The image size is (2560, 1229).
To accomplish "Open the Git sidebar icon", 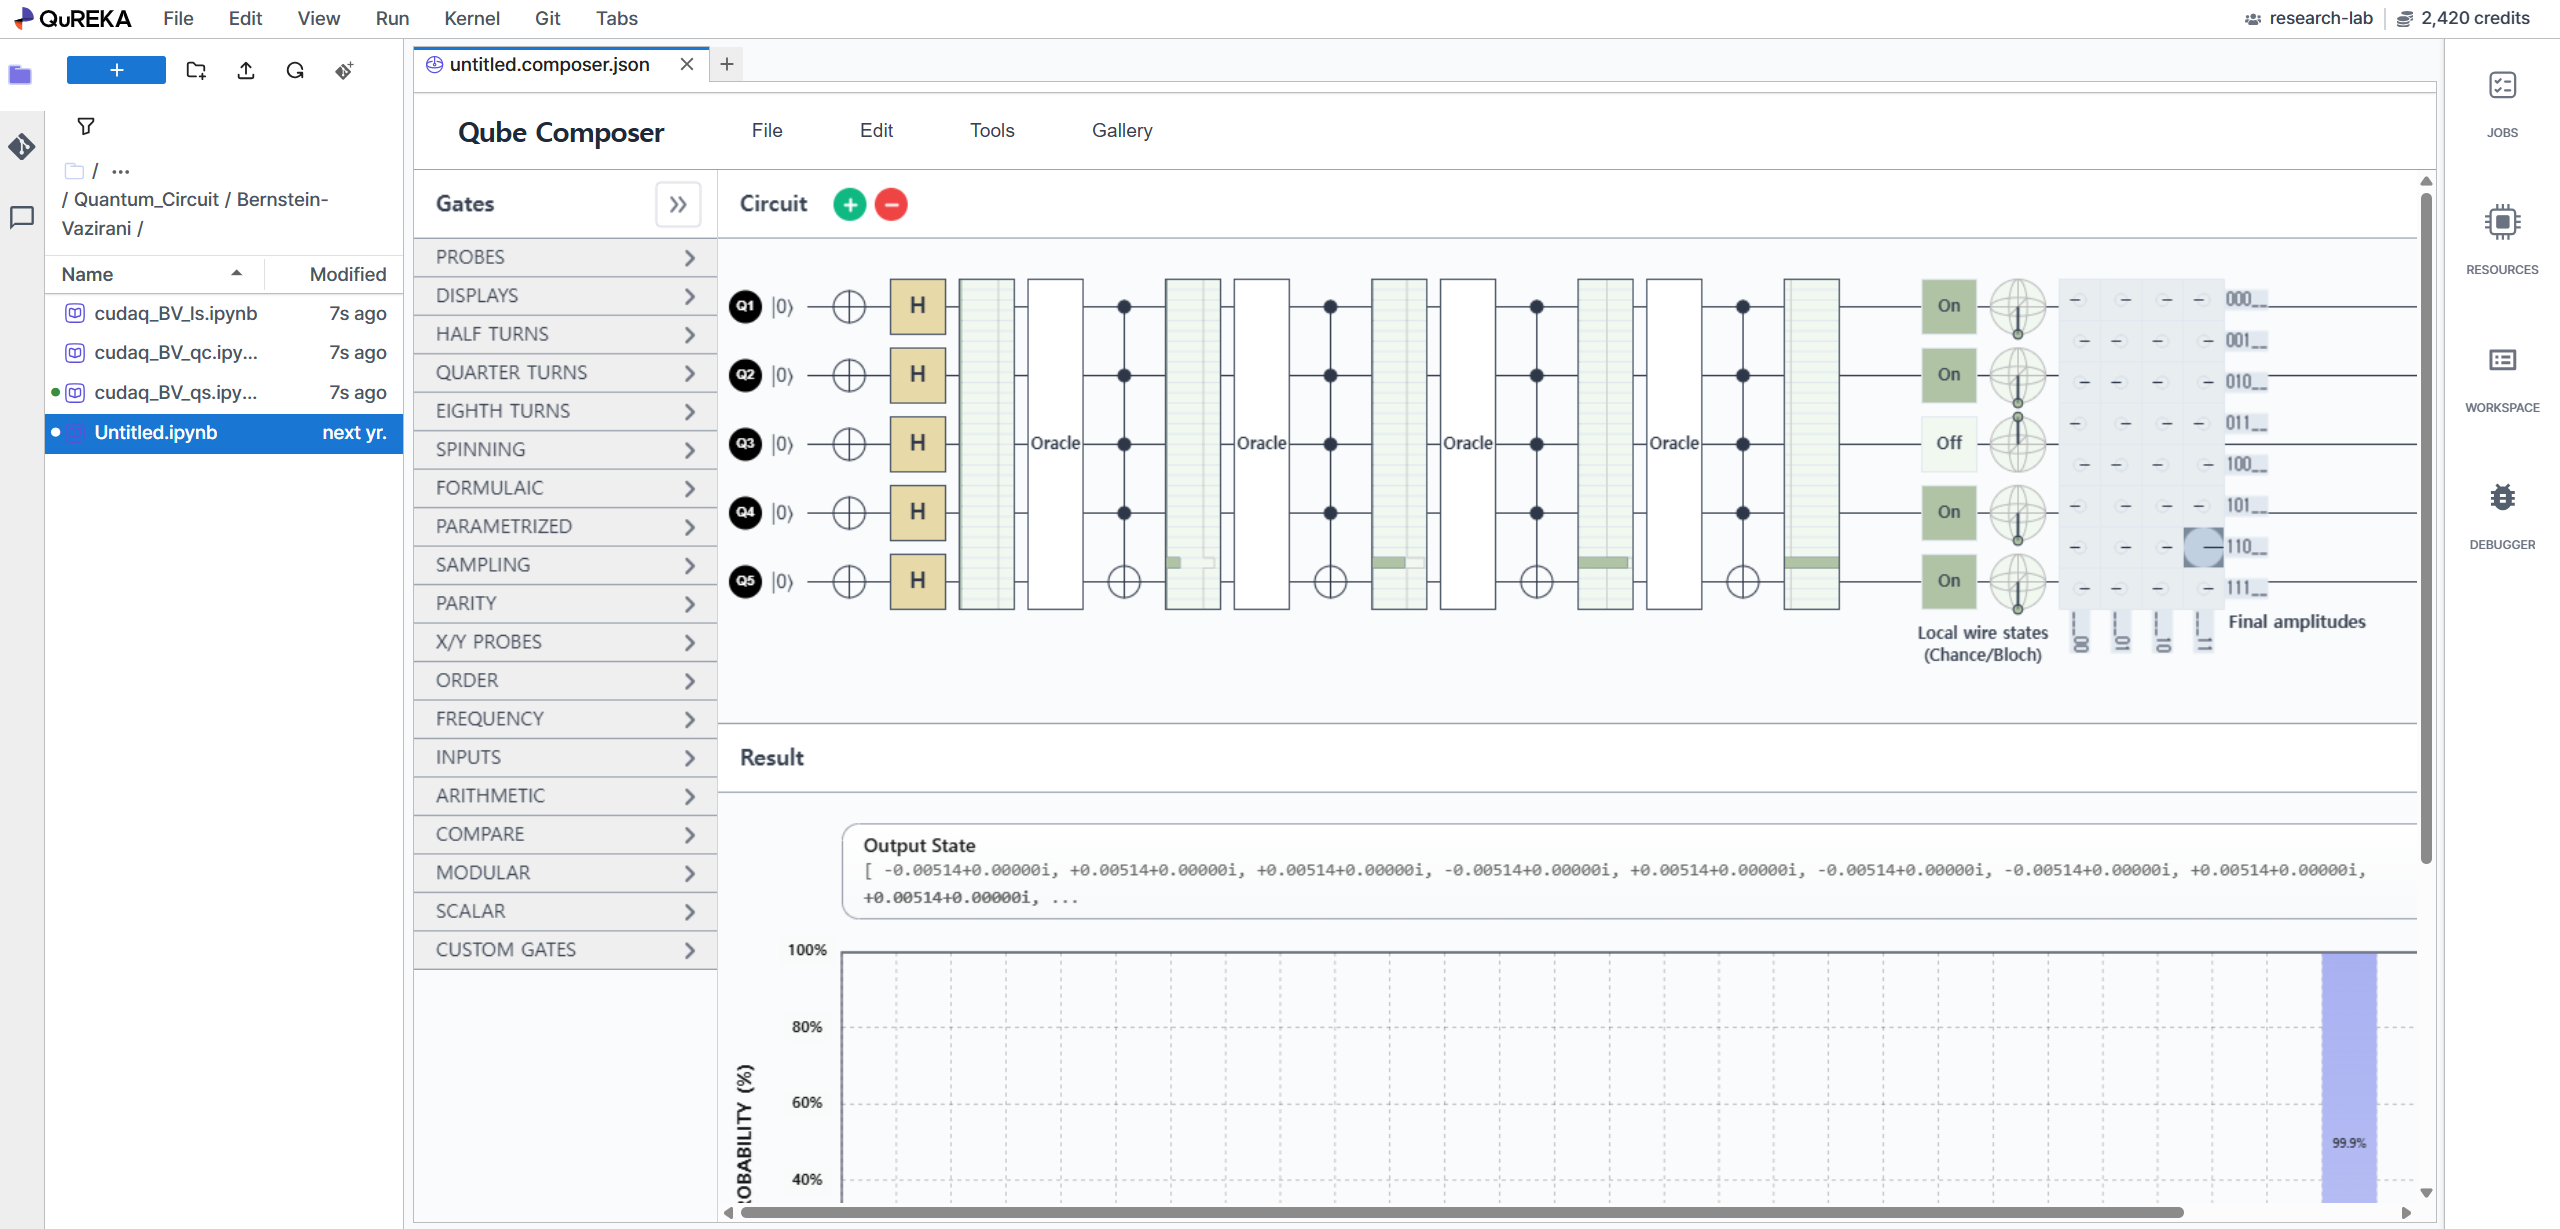I will [22, 146].
